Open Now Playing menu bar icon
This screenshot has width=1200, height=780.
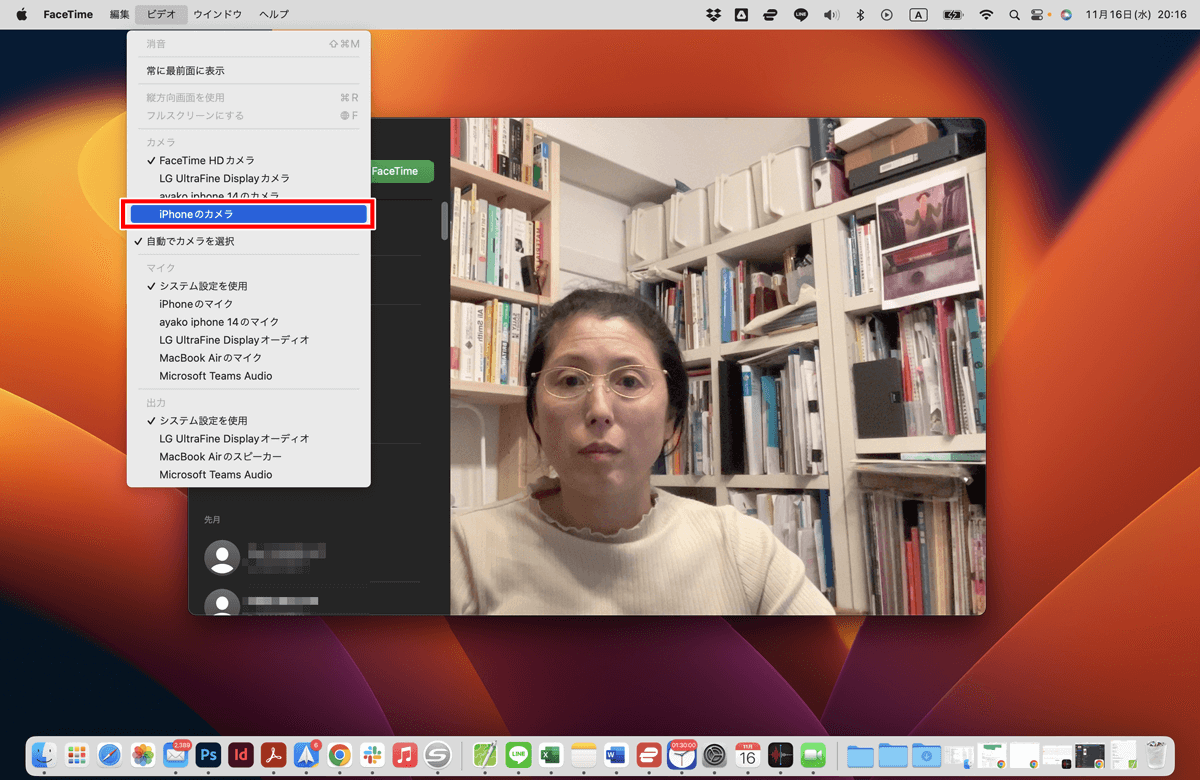point(887,14)
